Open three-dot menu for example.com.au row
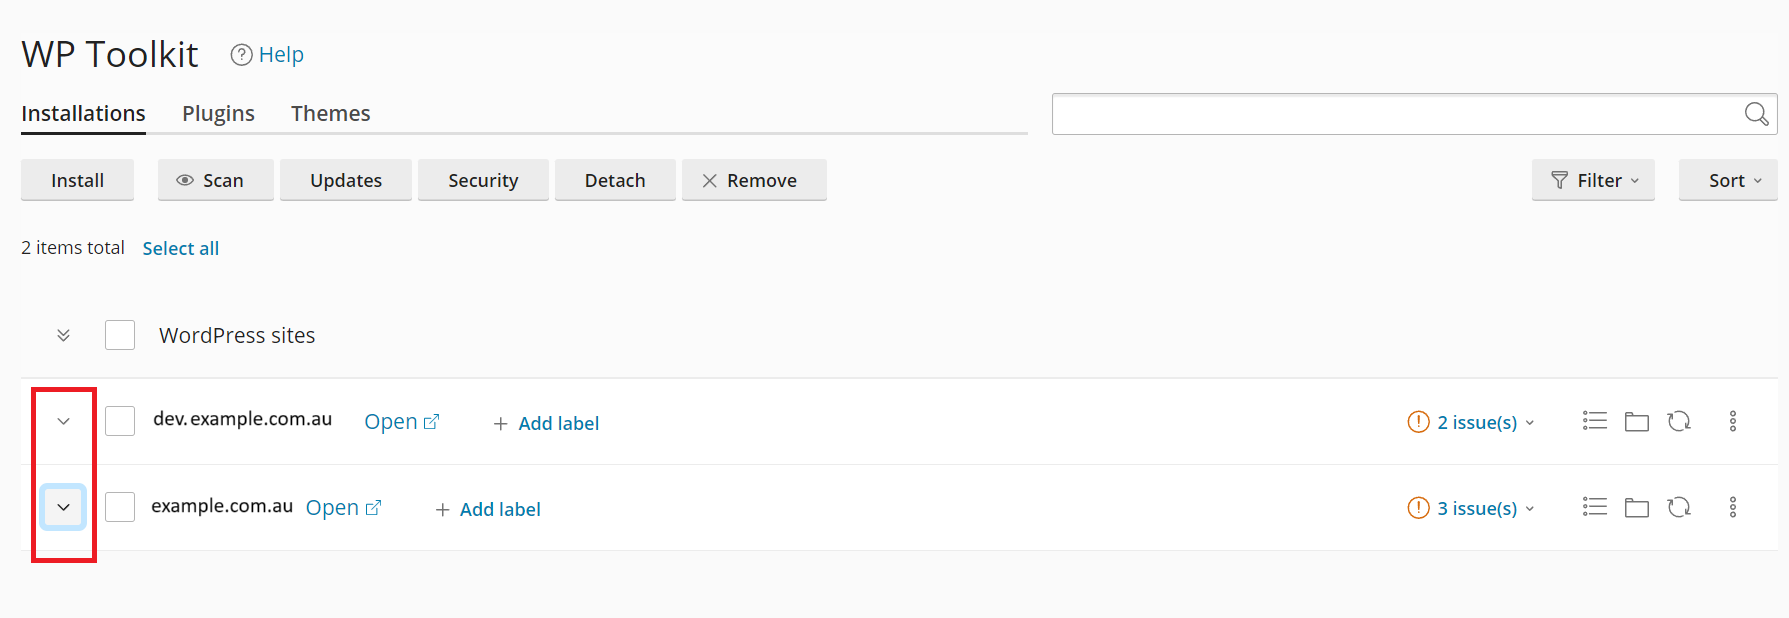Viewport: 1789px width, 618px height. click(x=1733, y=508)
